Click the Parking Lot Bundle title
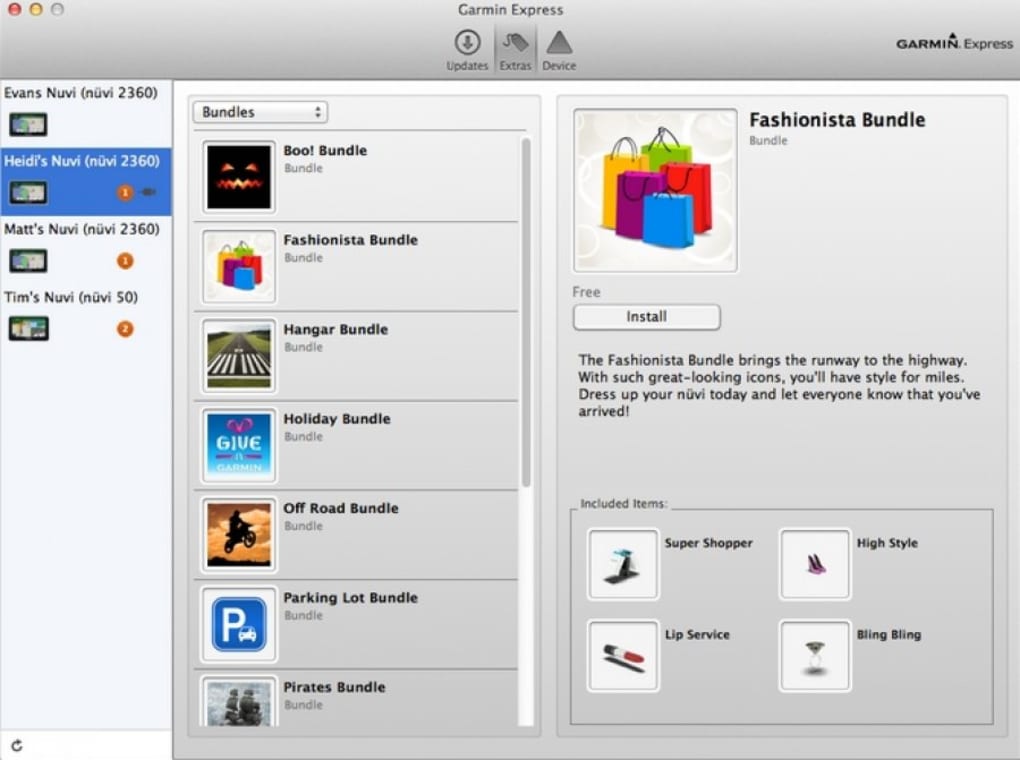The image size is (1020, 760). pyautogui.click(x=351, y=598)
